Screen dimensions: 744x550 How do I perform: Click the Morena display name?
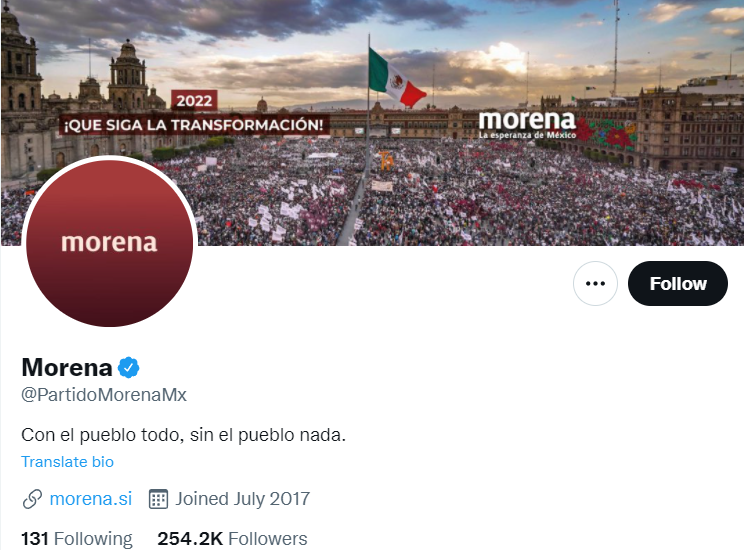coord(67,367)
